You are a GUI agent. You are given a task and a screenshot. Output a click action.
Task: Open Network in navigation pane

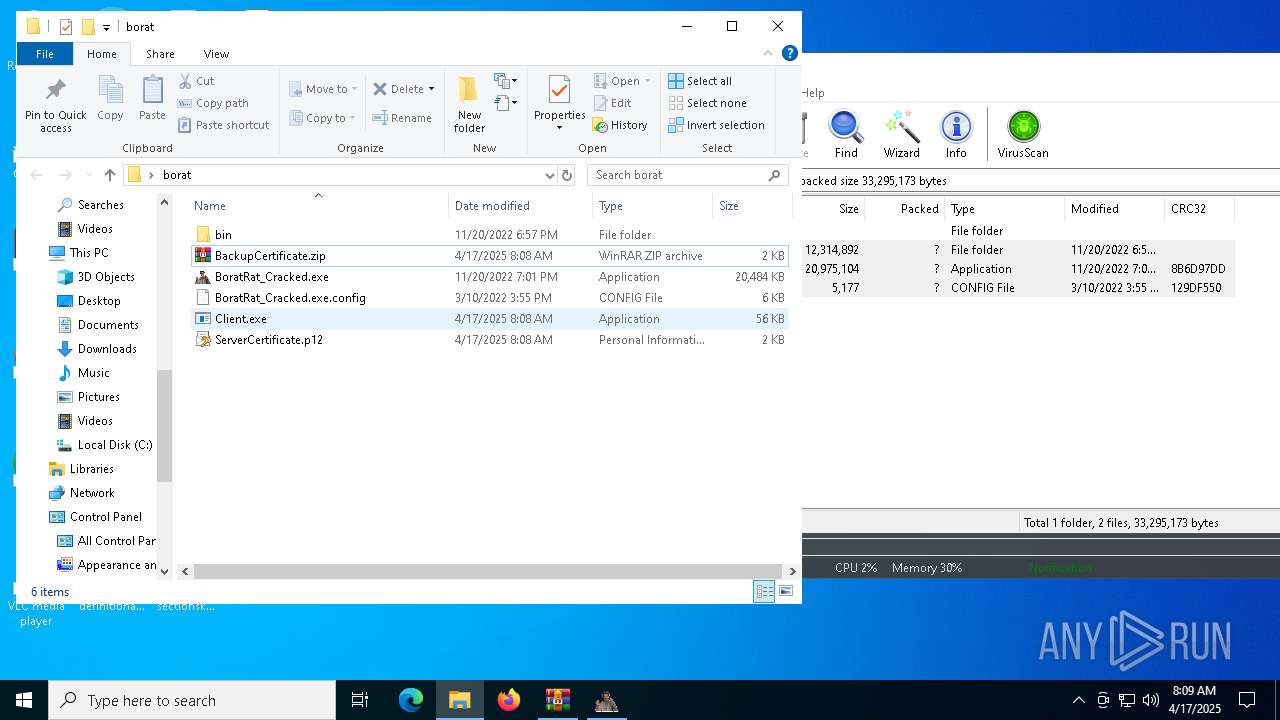click(92, 493)
